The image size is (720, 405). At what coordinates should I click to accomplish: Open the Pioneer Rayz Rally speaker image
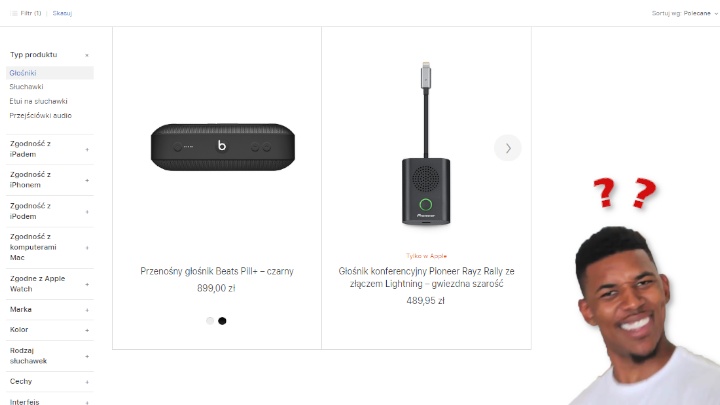pyautogui.click(x=426, y=144)
